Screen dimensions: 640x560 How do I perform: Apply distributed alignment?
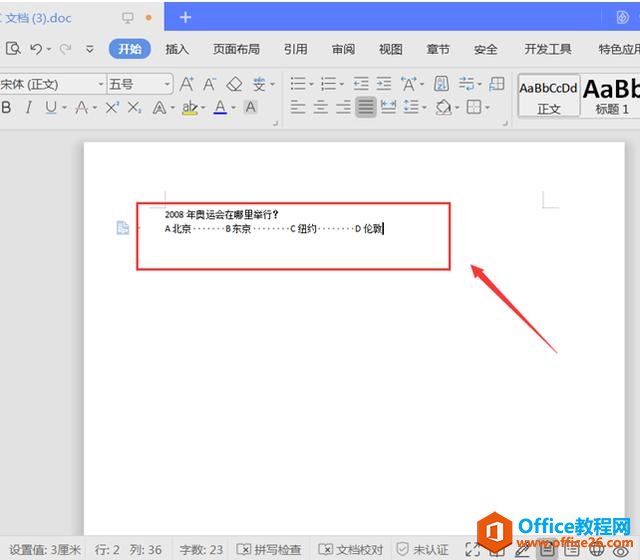(388, 107)
